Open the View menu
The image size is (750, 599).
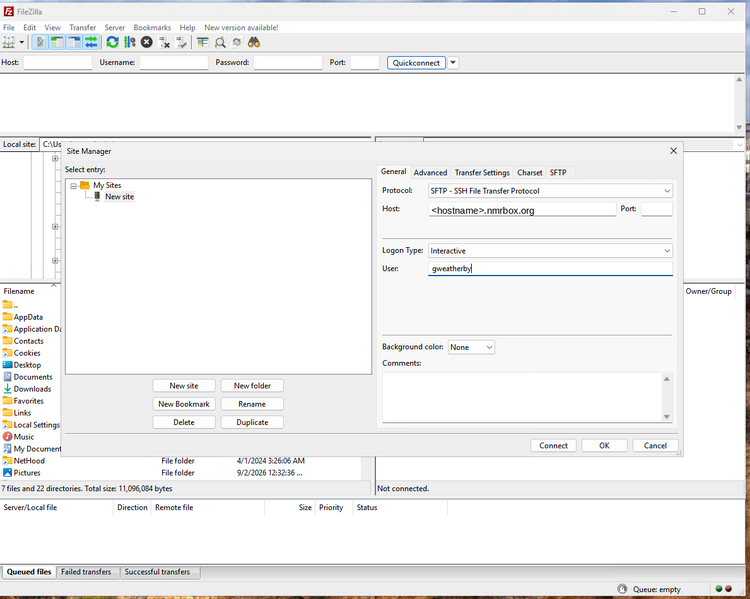click(x=53, y=27)
